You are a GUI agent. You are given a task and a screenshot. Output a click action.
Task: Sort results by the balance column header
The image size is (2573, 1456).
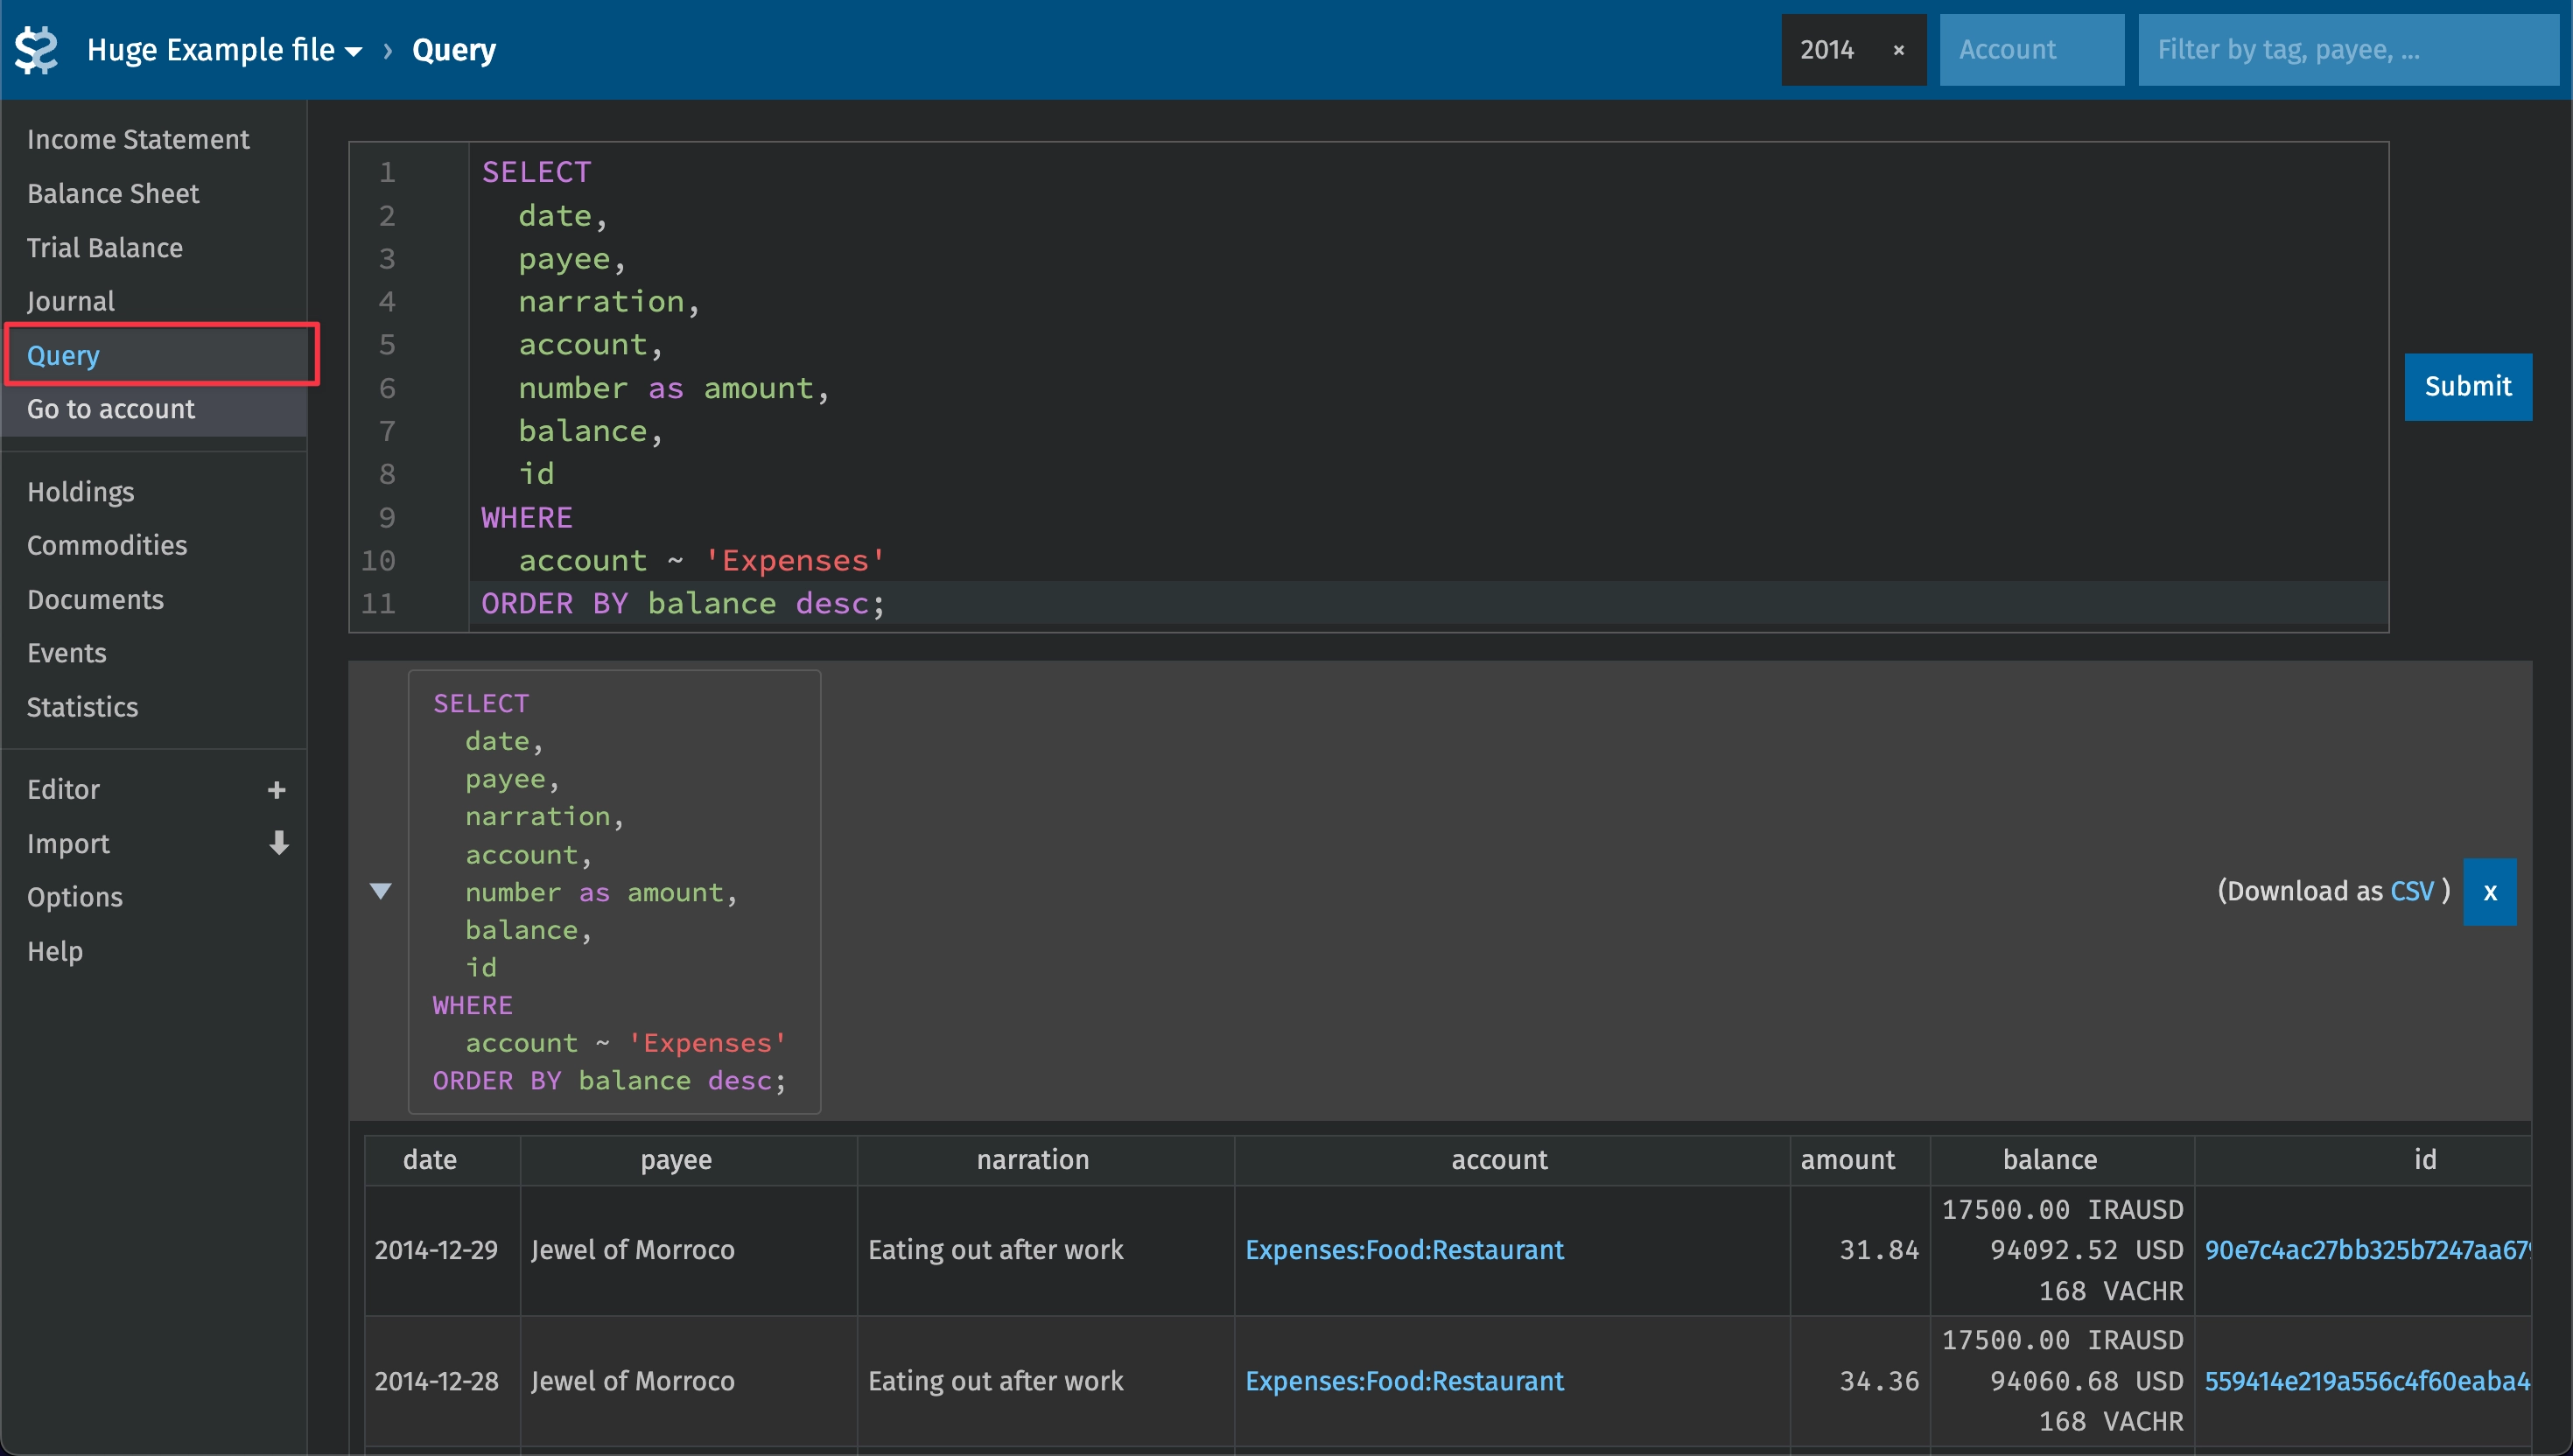2049,1160
